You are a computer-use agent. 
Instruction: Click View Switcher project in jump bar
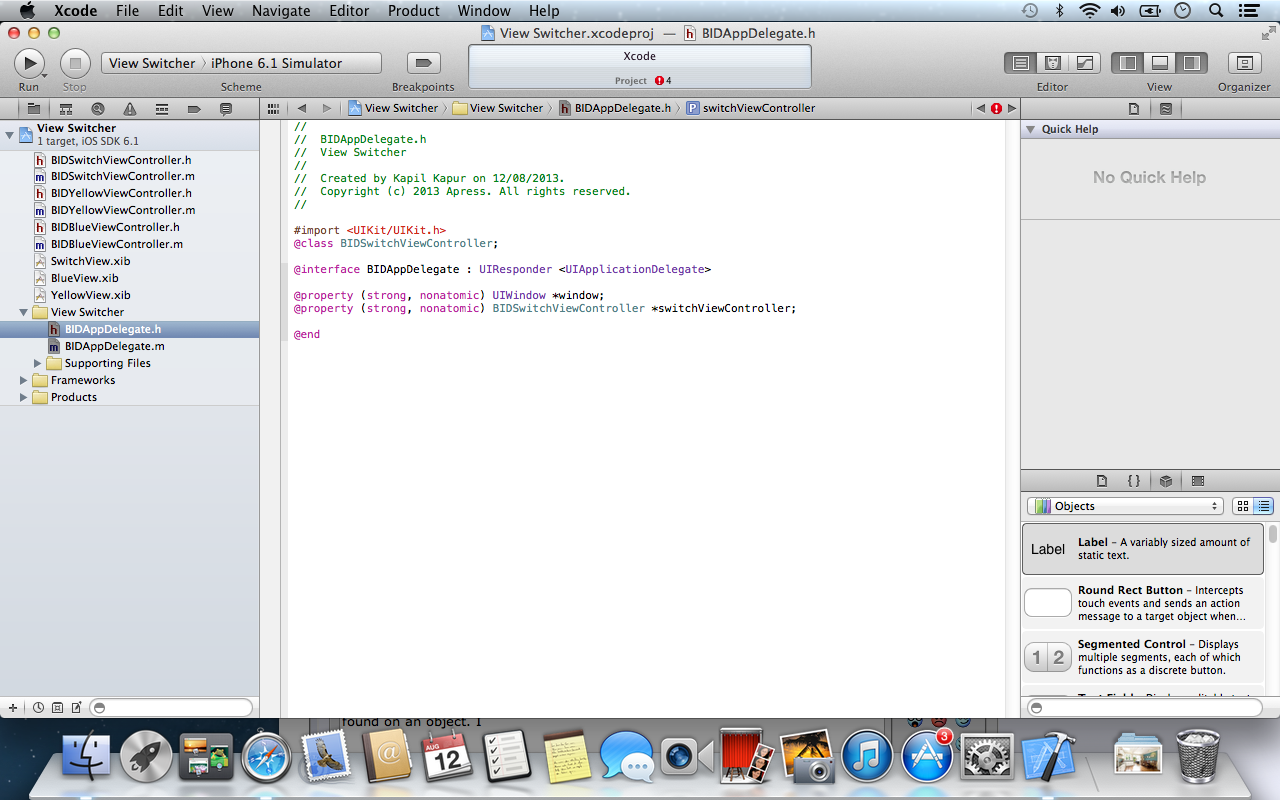point(393,108)
